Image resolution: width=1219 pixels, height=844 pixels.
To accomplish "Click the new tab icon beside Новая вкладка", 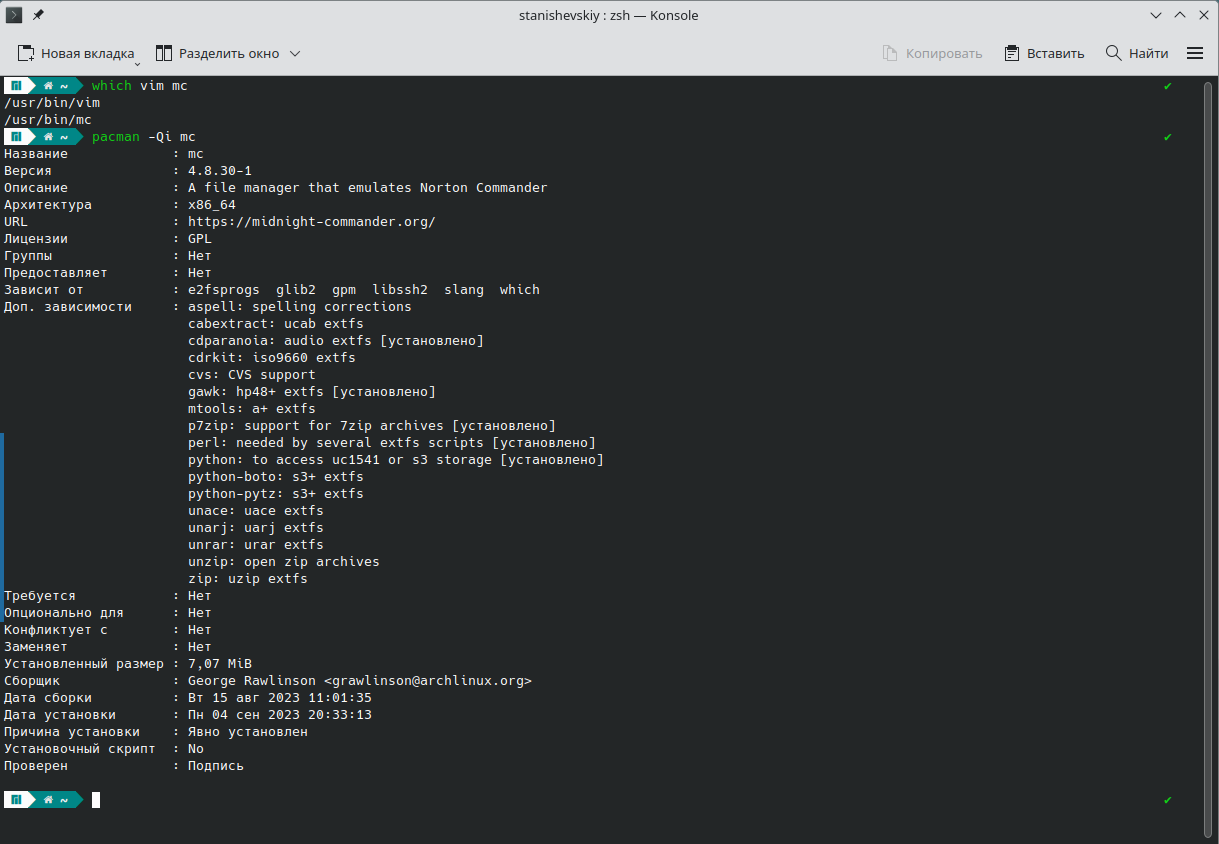I will (x=26, y=53).
